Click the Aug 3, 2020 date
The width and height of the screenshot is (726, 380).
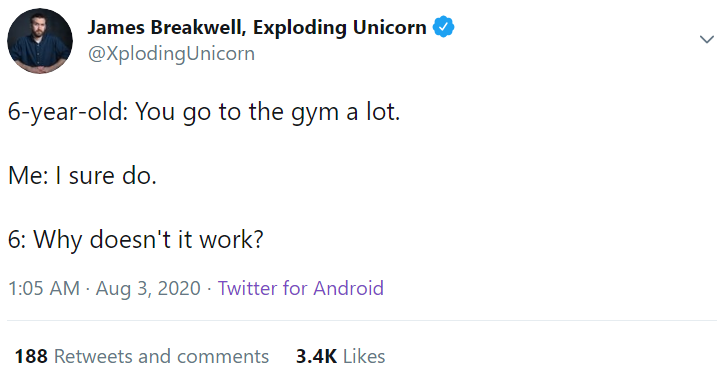tap(148, 288)
